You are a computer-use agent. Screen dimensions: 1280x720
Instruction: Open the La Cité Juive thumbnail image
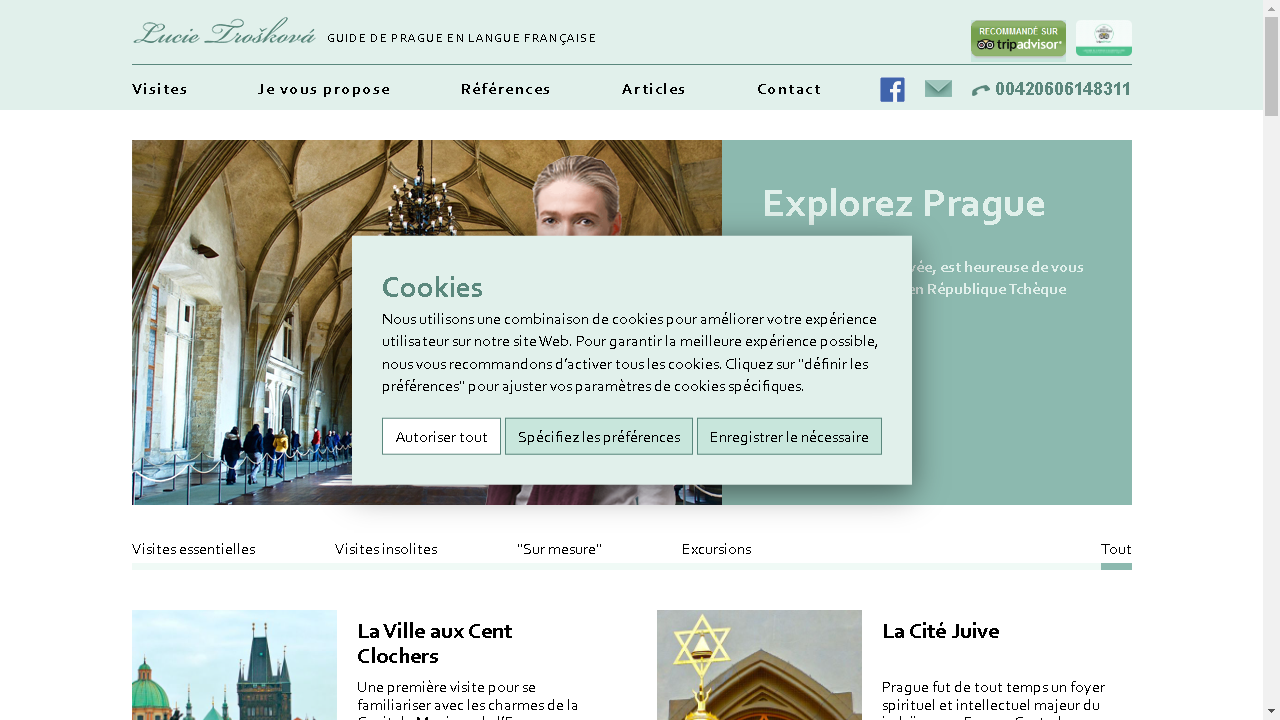759,665
